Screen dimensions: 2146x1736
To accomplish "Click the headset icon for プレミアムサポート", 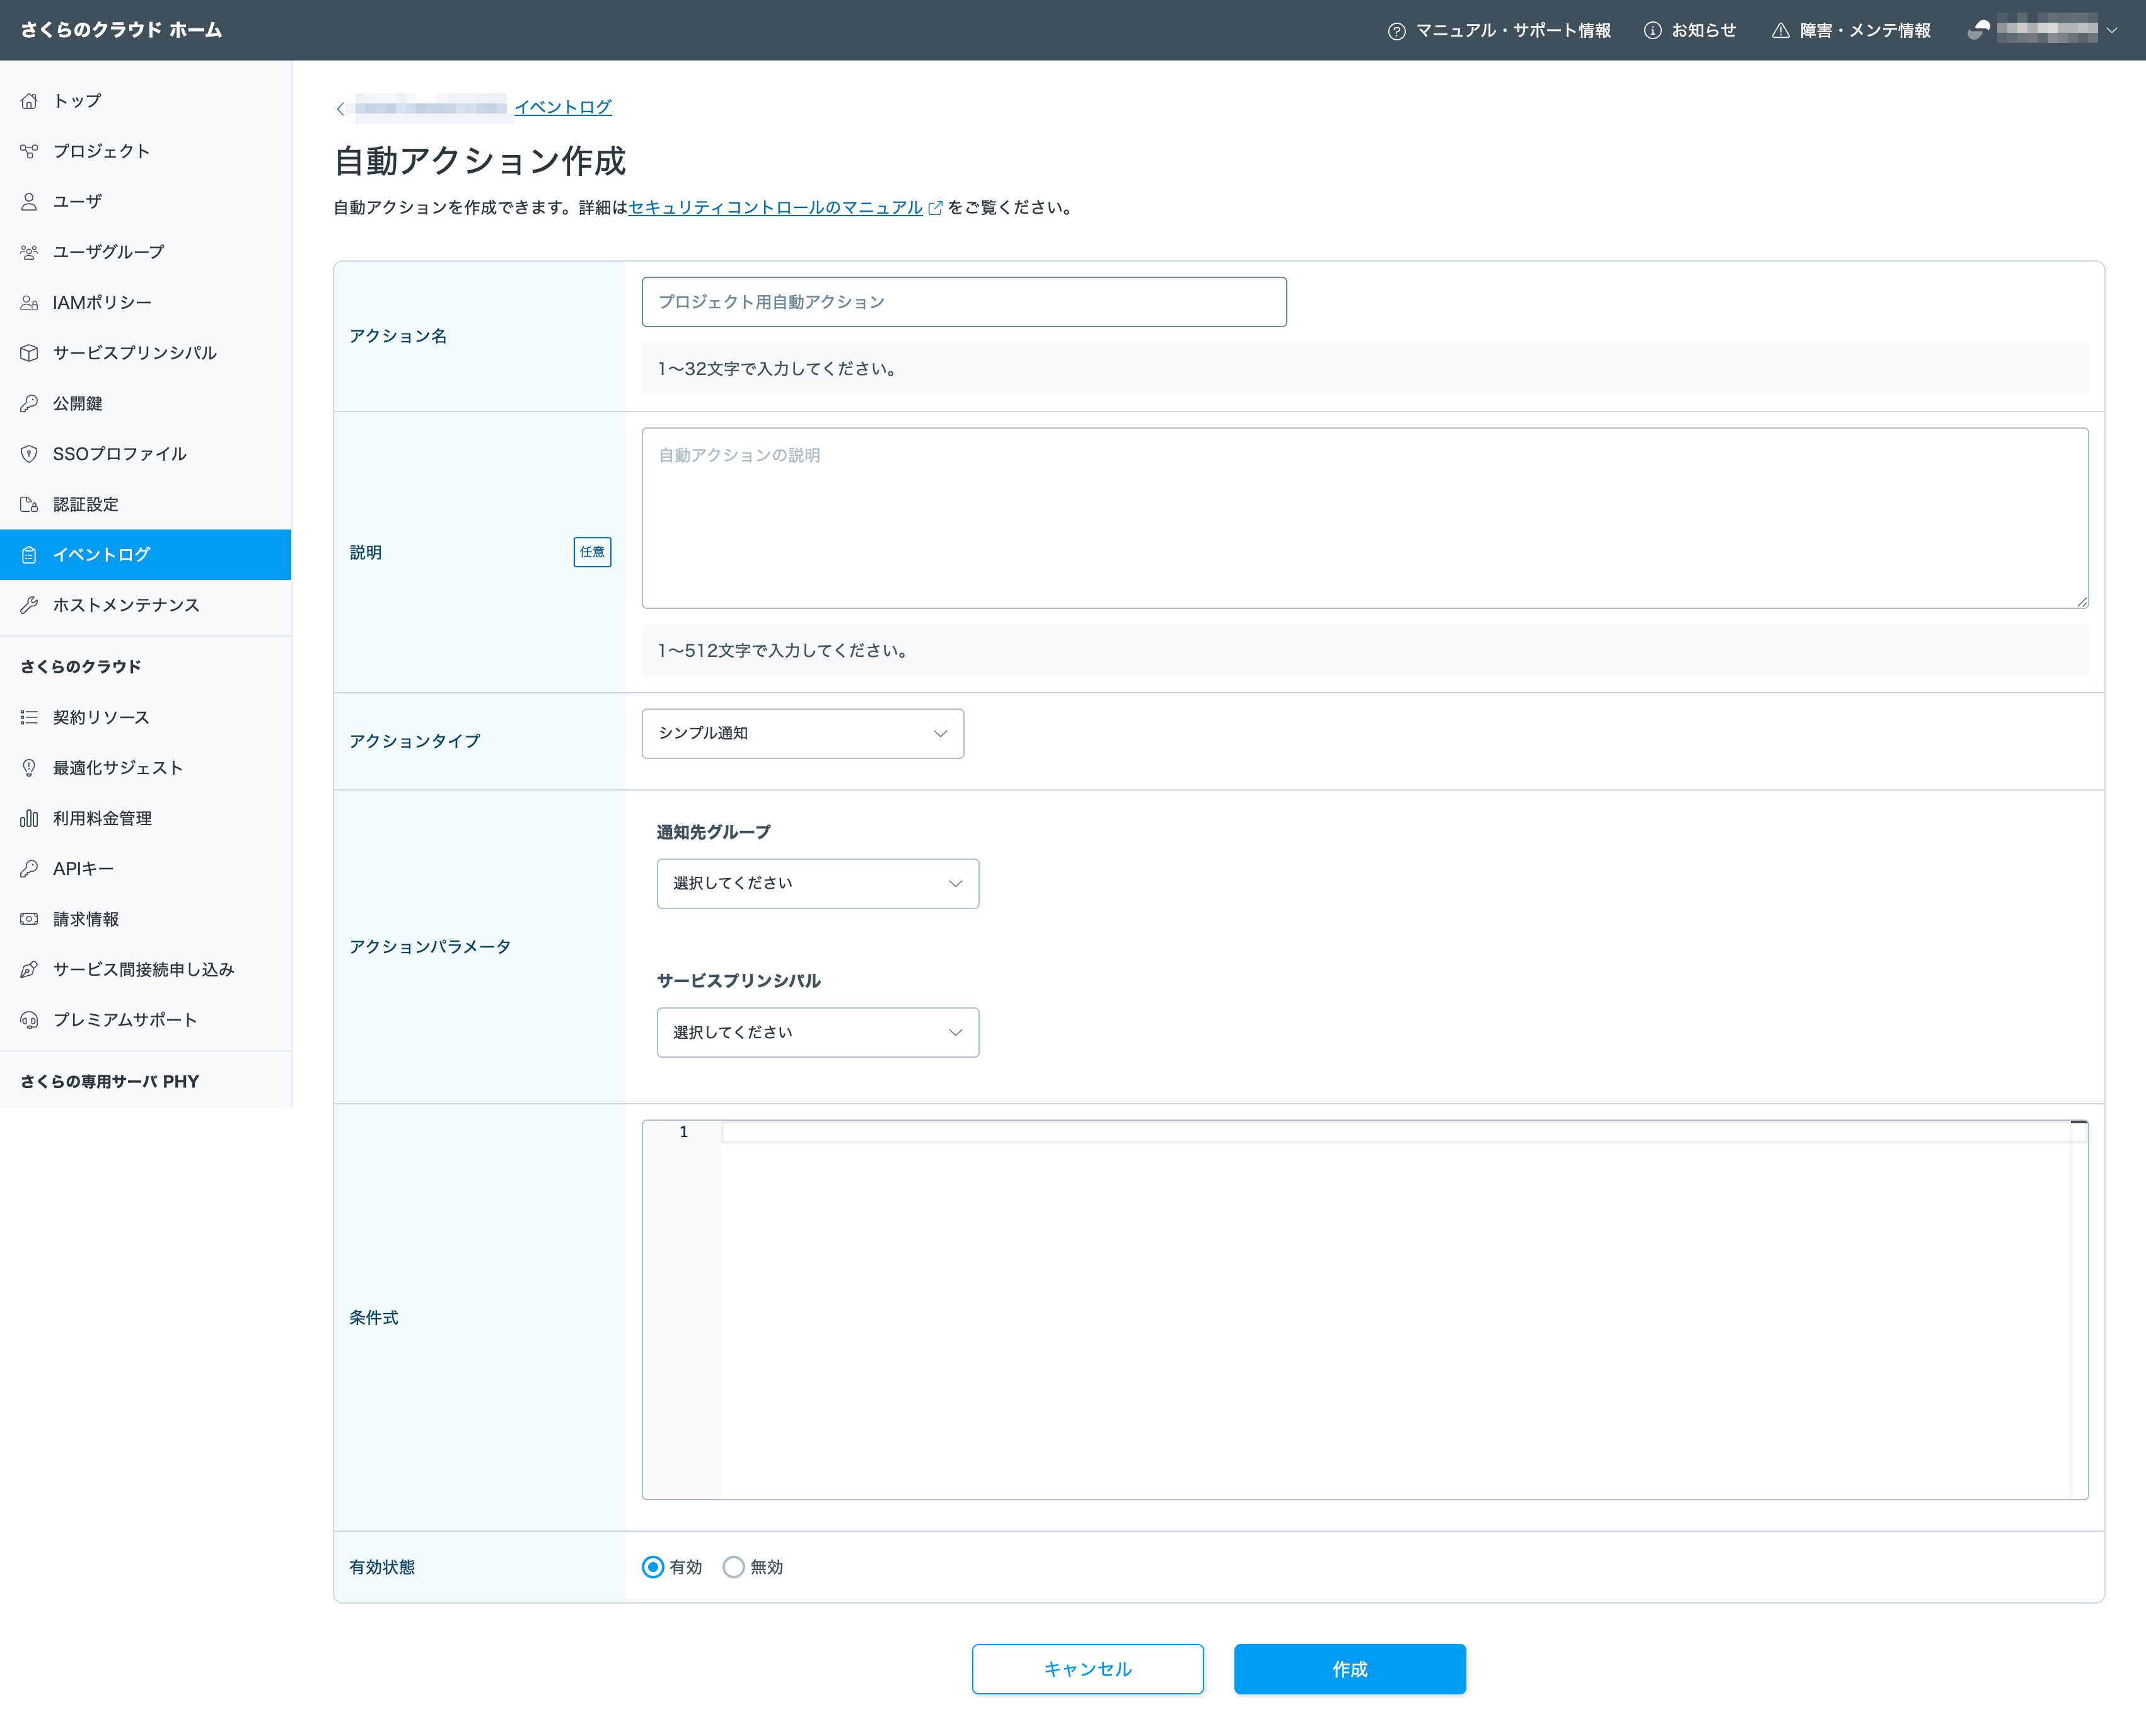I will pyautogui.click(x=29, y=1020).
